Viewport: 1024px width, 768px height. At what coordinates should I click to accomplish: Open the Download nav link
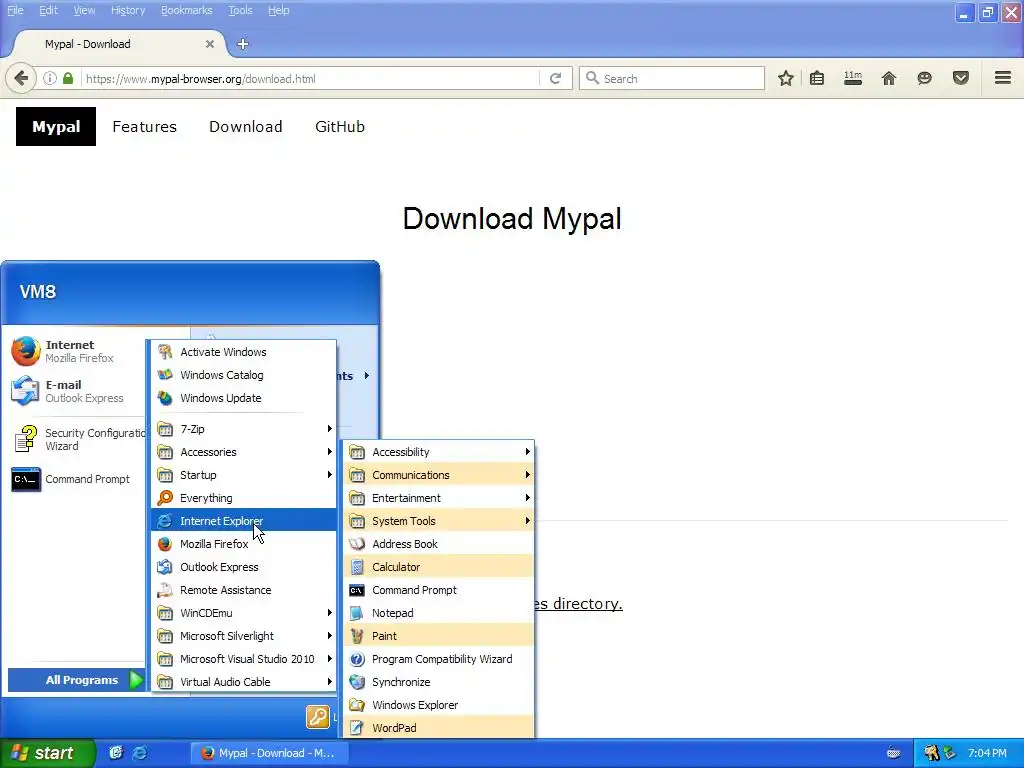click(246, 127)
